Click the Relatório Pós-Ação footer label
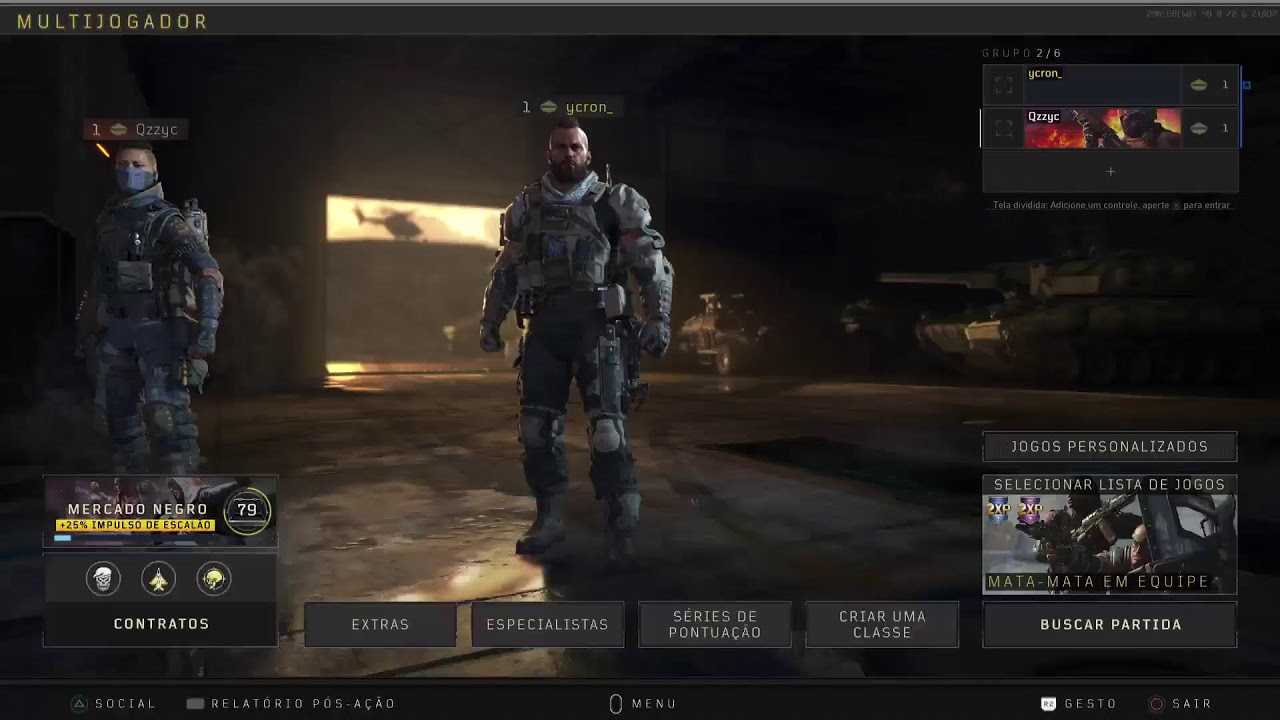 coord(303,704)
